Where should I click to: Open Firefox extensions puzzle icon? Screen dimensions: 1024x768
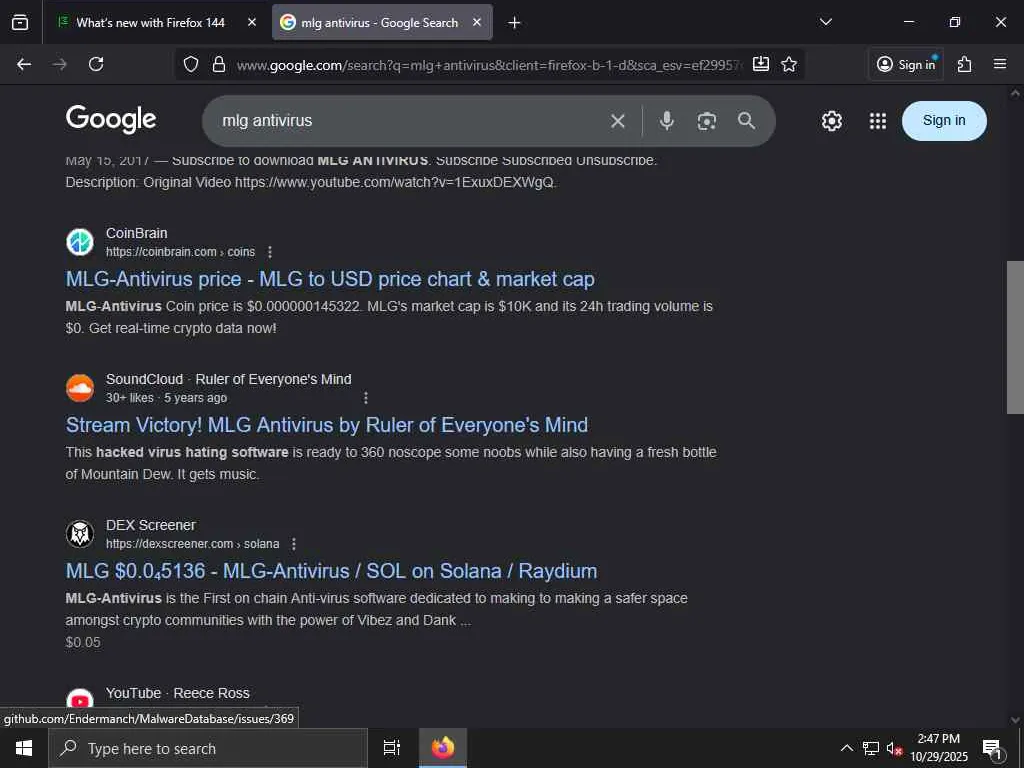coord(965,64)
